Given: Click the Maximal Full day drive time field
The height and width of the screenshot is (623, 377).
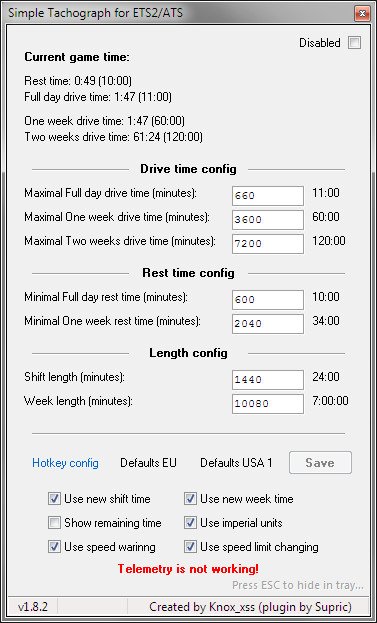Looking at the screenshot, I should point(268,196).
